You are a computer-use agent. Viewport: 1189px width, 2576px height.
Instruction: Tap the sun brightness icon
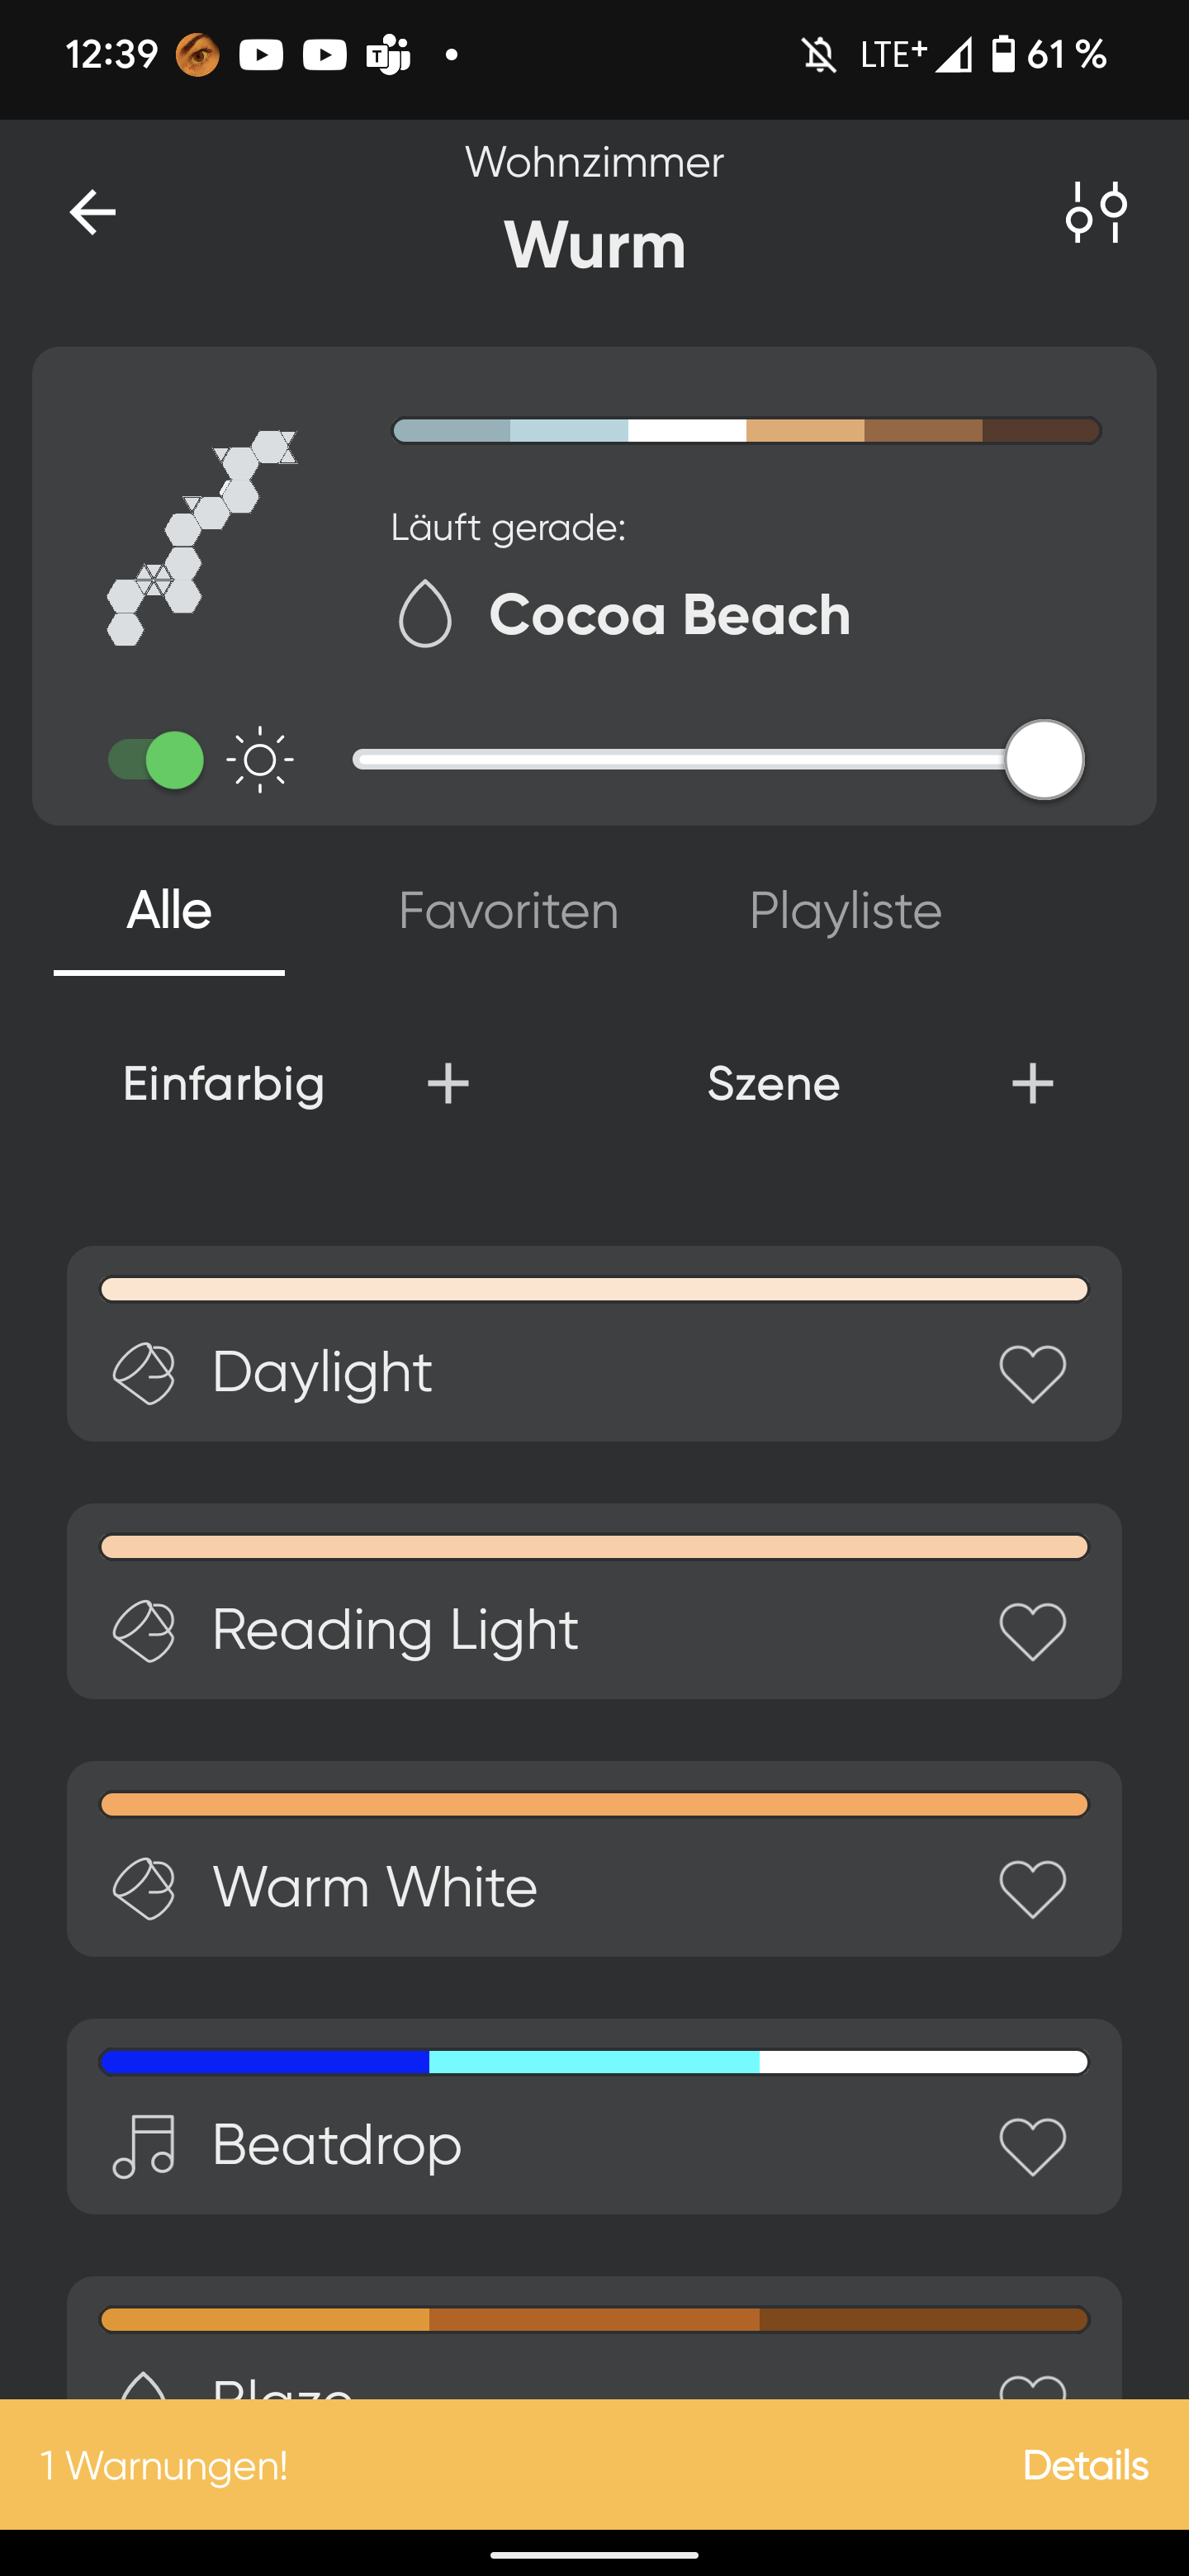(260, 760)
